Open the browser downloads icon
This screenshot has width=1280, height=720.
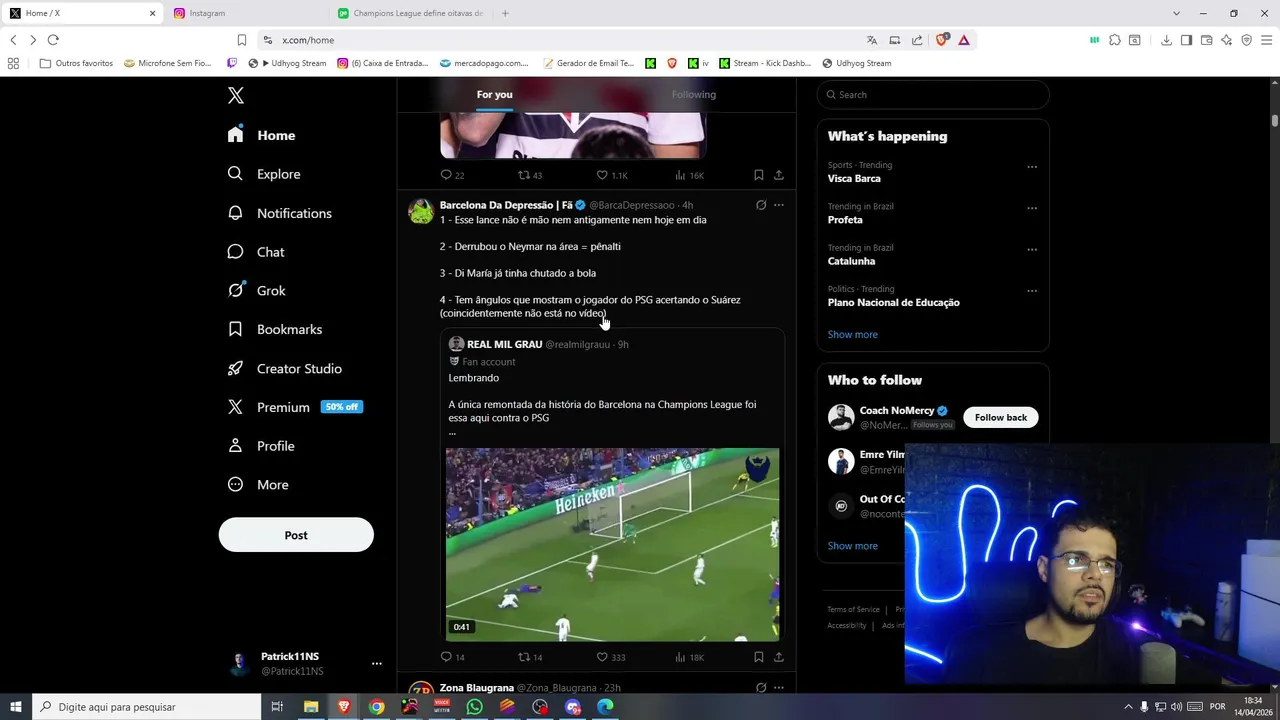[1166, 40]
